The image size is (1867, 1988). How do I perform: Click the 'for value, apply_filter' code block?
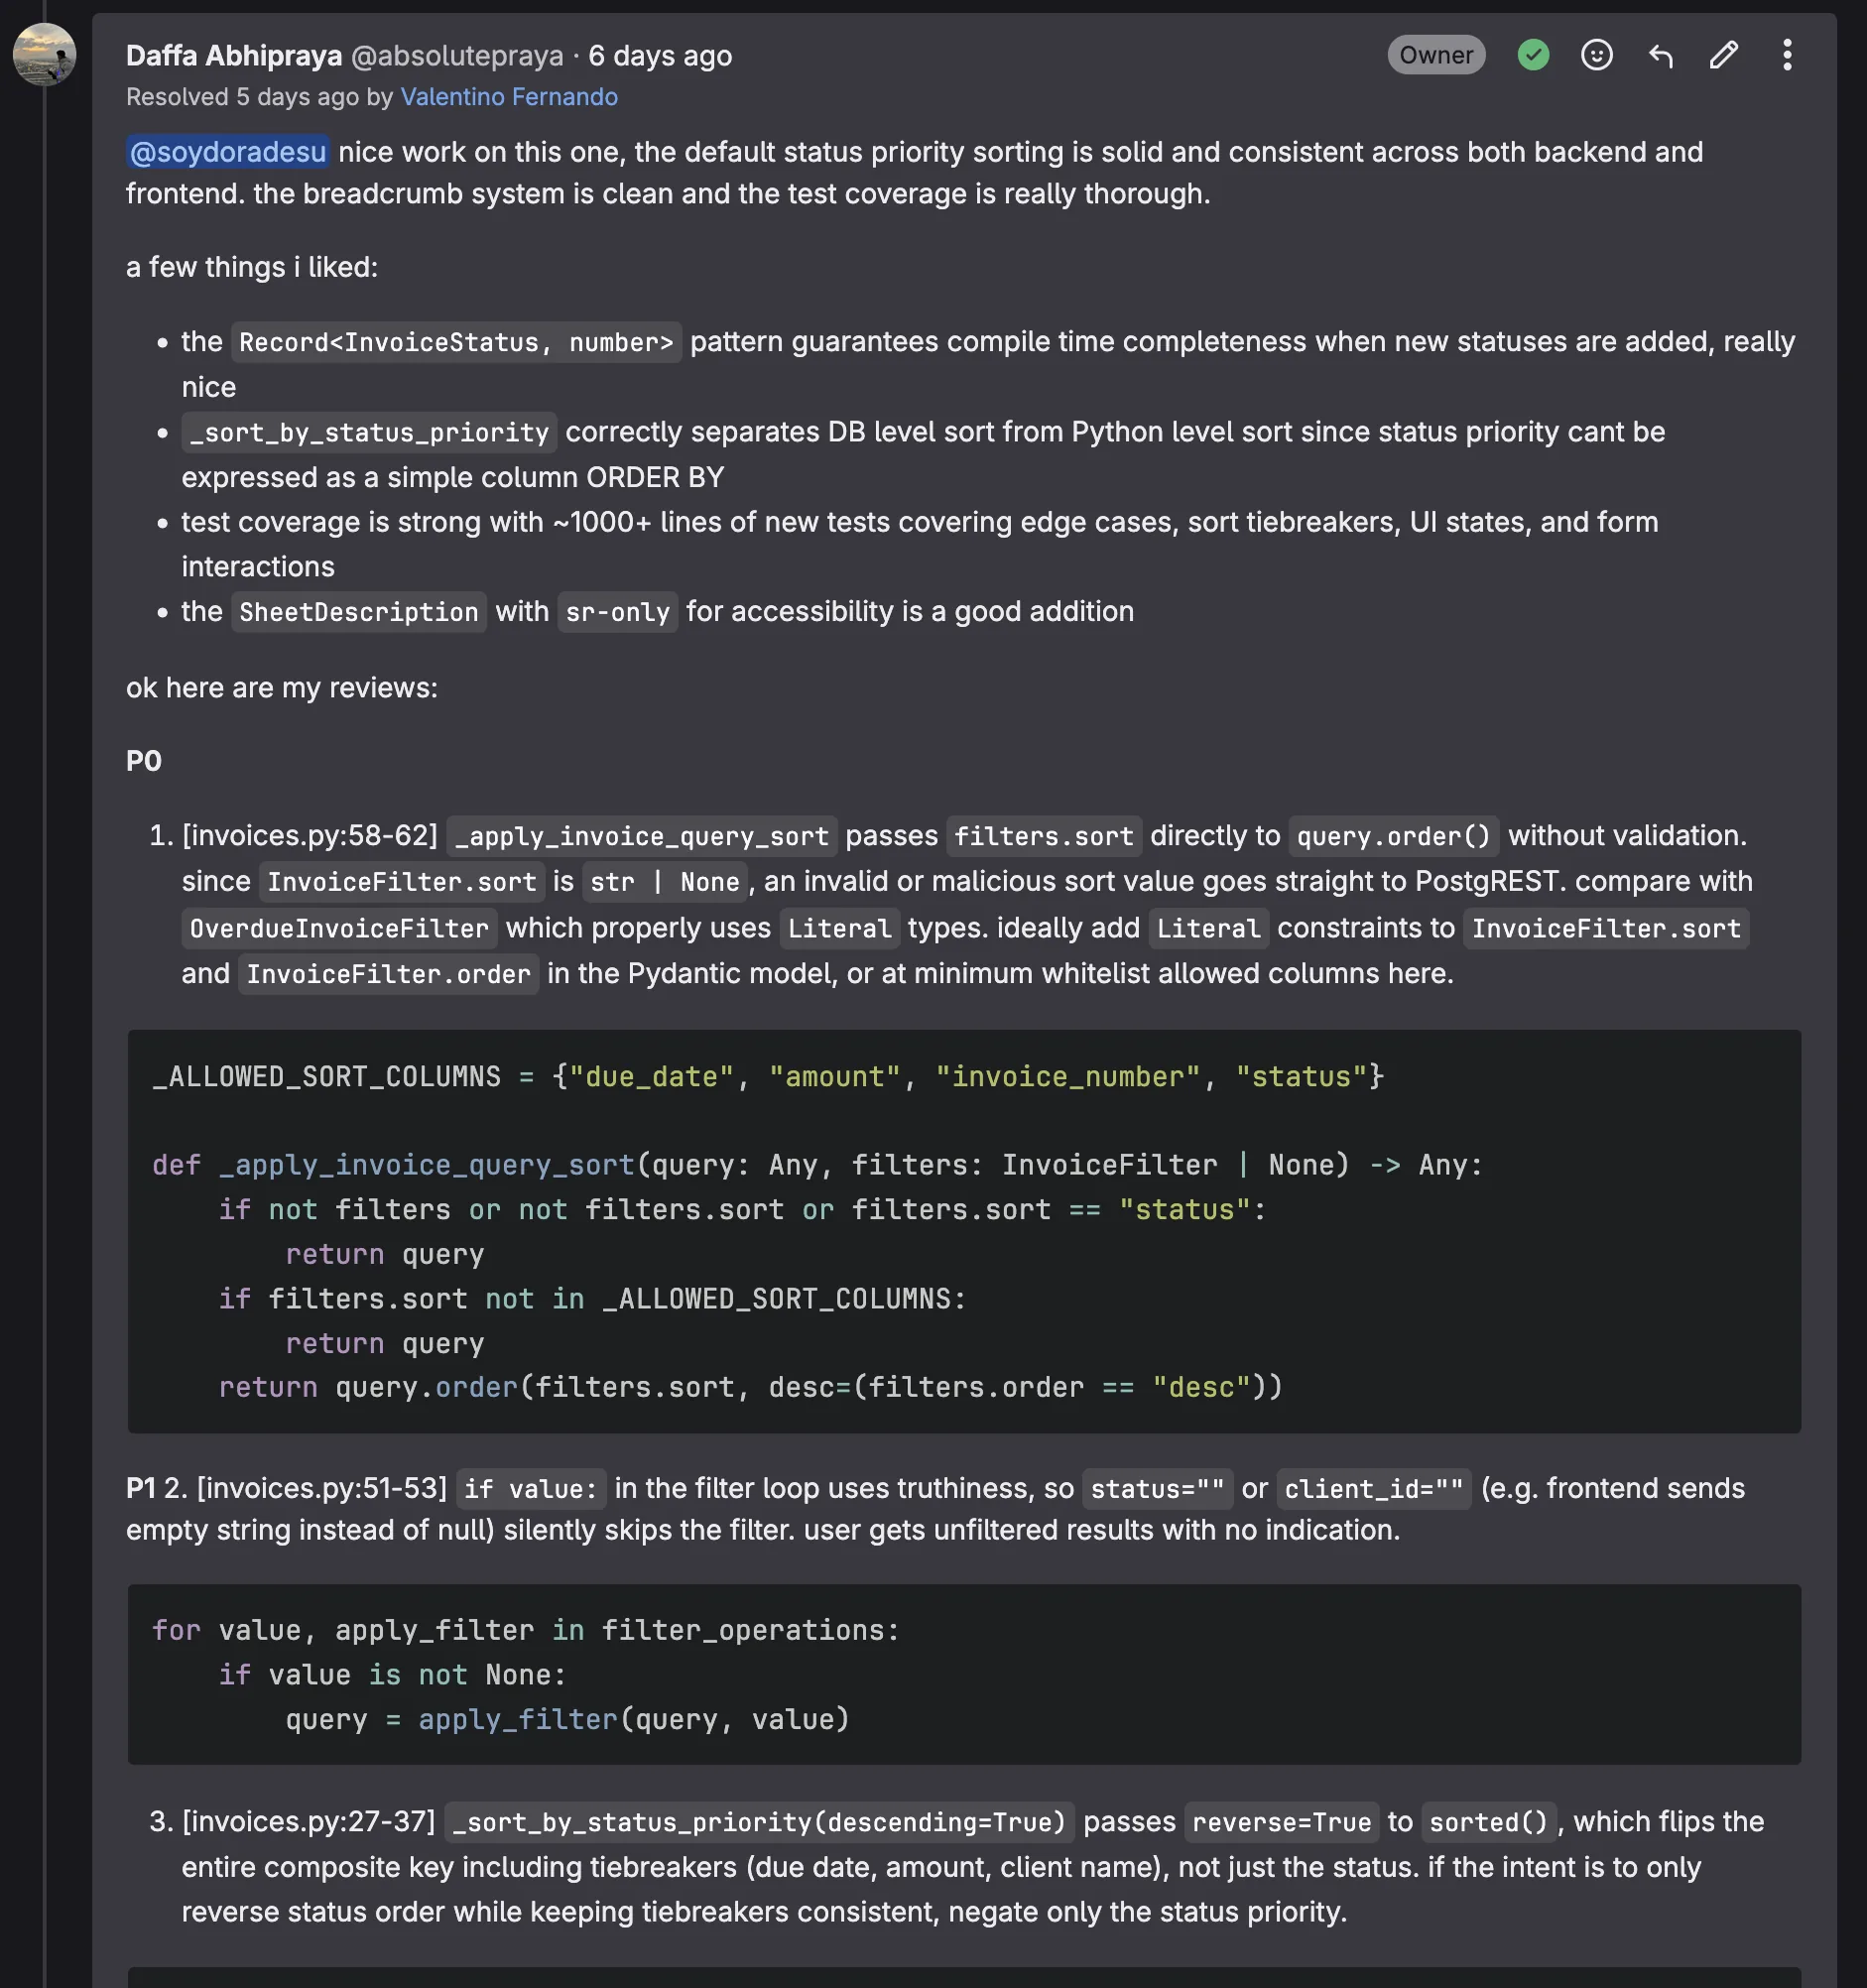pyautogui.click(x=963, y=1674)
